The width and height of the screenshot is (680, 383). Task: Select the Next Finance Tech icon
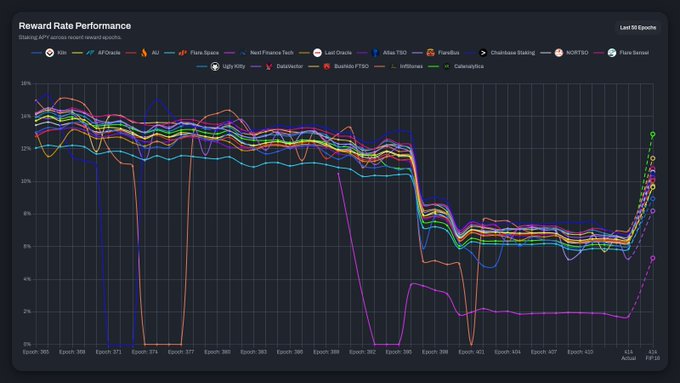[x=243, y=53]
